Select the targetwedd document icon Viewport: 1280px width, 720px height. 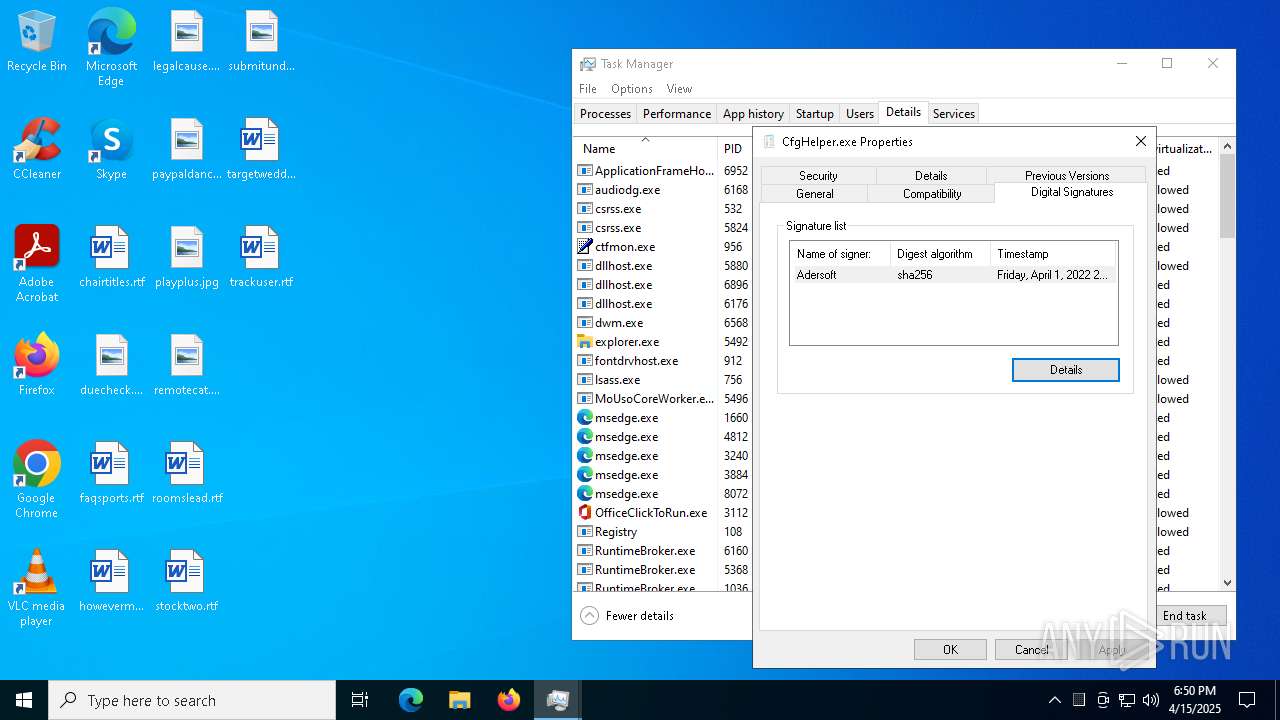point(261,149)
